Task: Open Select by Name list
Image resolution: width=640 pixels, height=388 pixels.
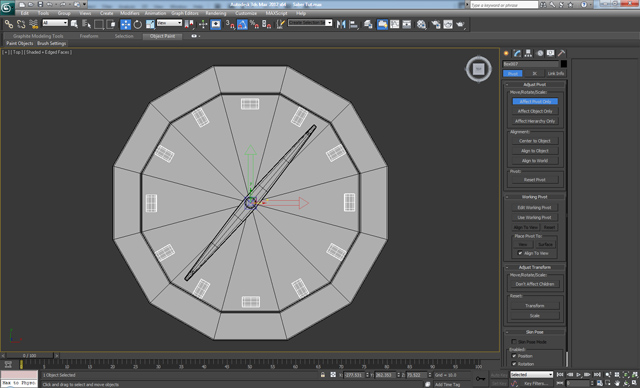Action: coord(86,24)
